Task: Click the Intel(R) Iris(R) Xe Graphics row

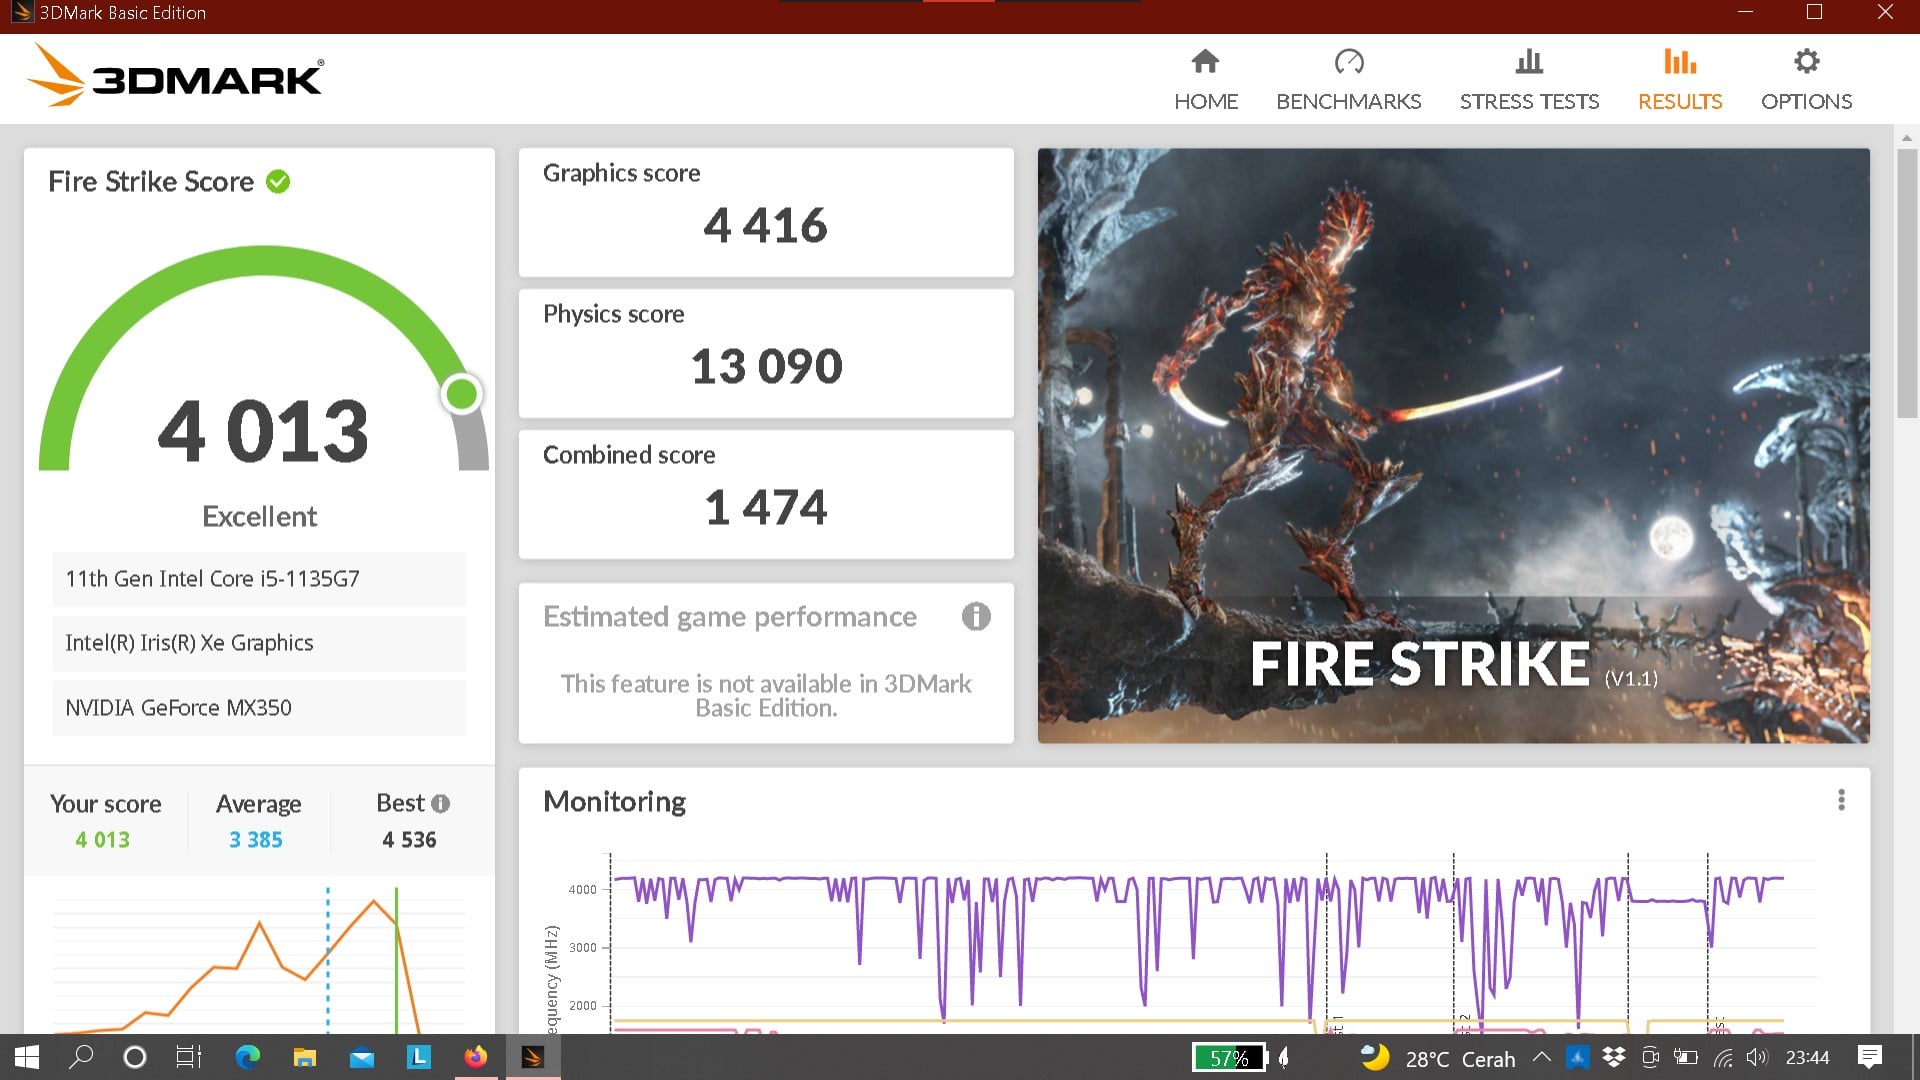Action: tap(259, 643)
